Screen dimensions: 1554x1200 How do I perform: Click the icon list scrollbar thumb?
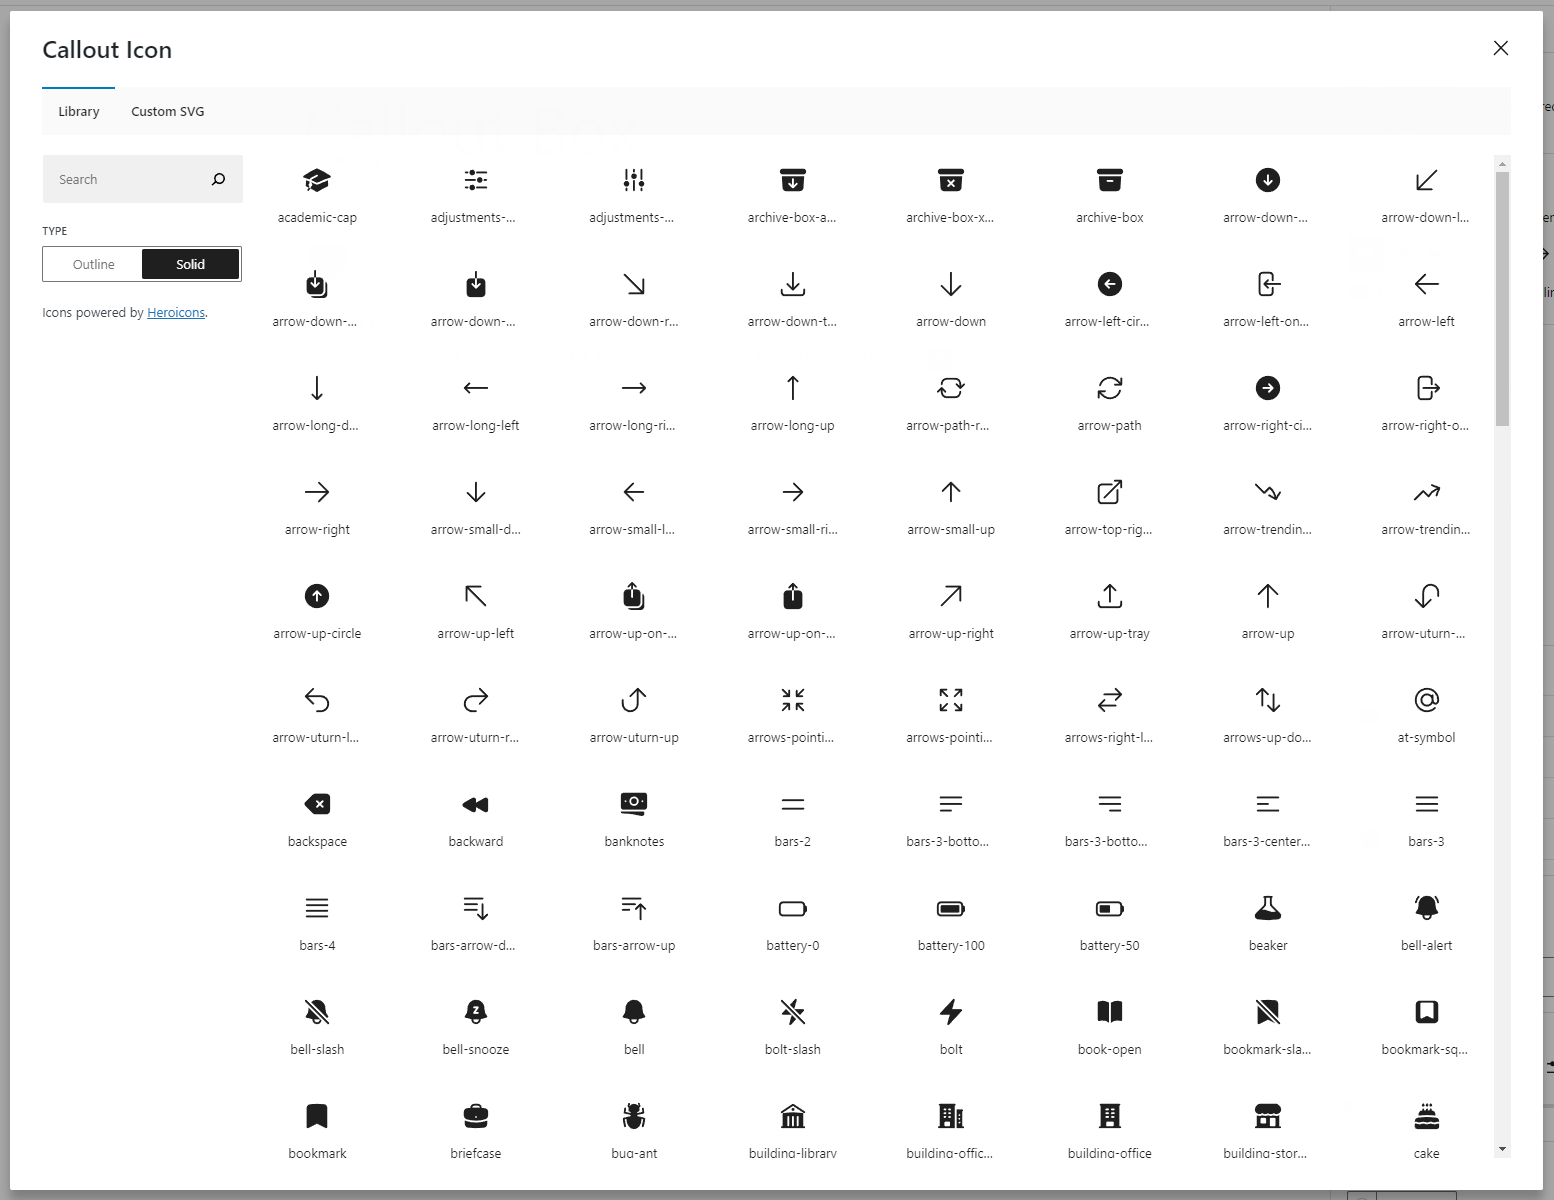click(1502, 298)
